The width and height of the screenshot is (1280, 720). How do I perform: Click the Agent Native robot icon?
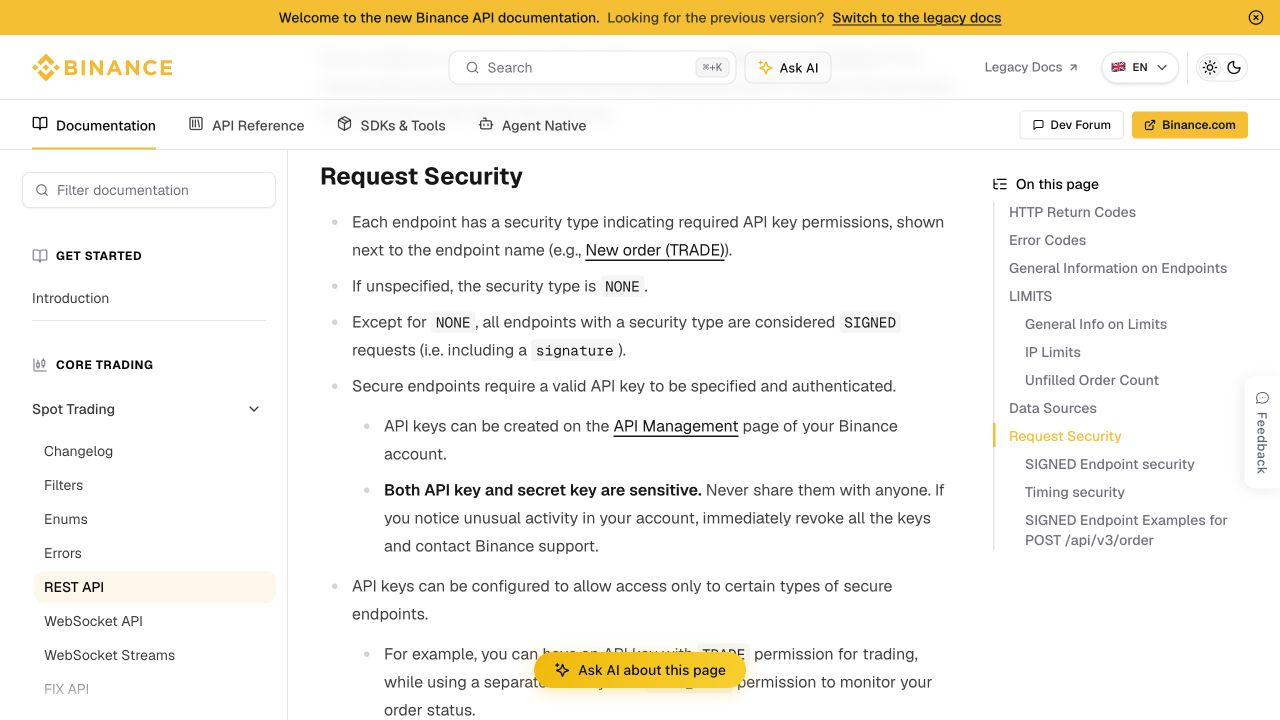486,124
